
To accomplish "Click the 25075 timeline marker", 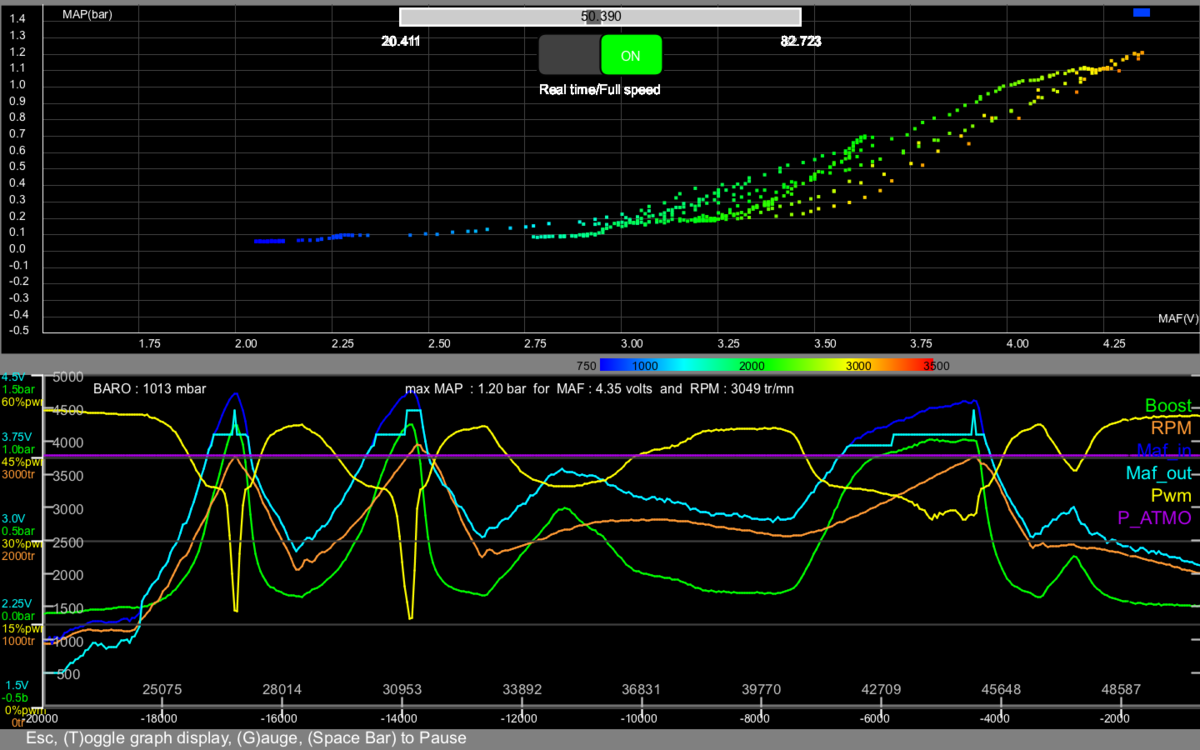I will coord(162,690).
